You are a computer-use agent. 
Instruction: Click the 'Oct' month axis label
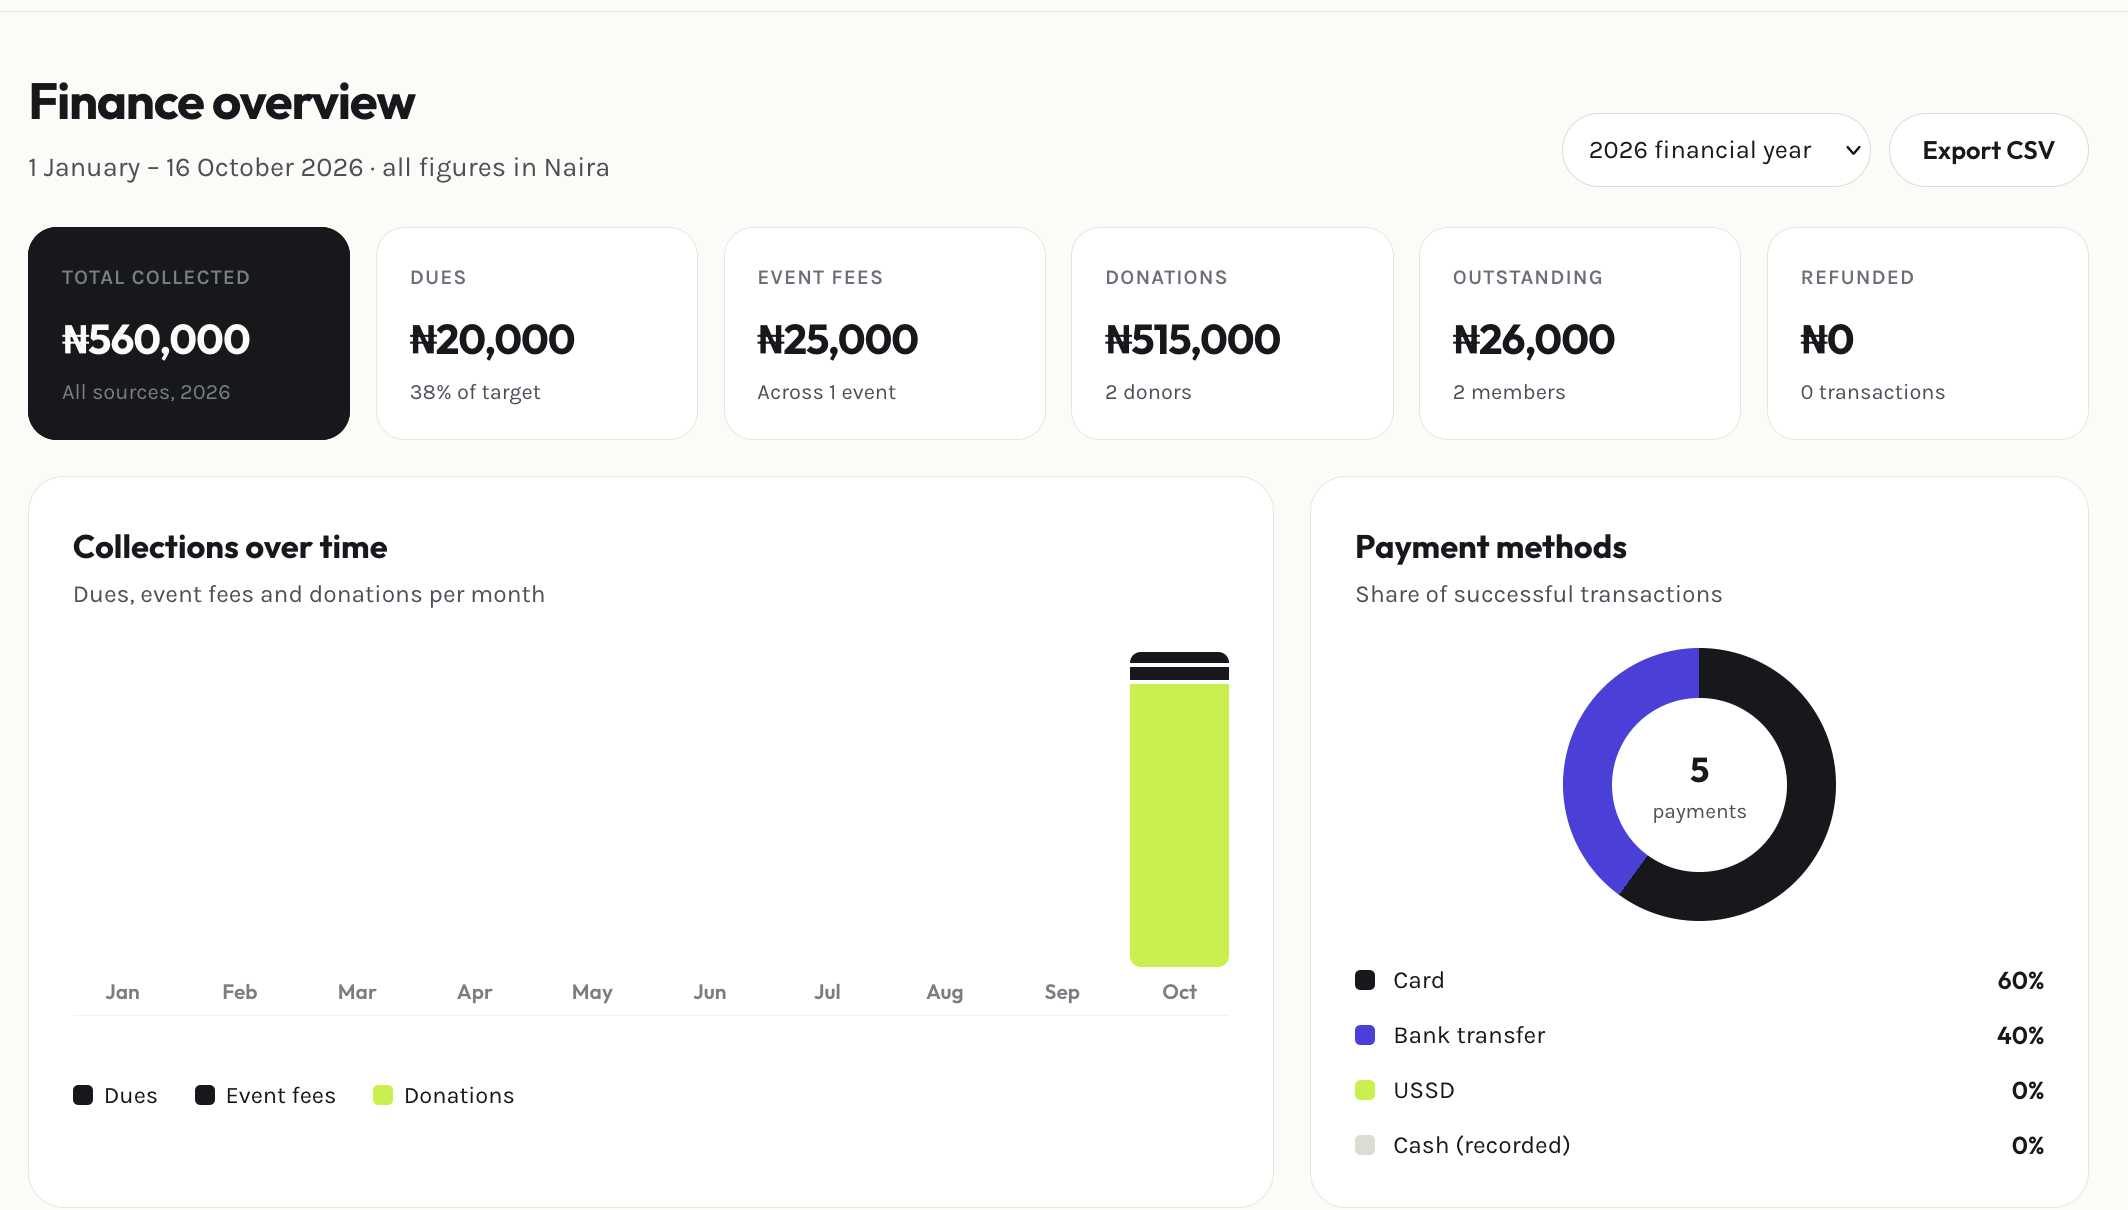pos(1179,992)
